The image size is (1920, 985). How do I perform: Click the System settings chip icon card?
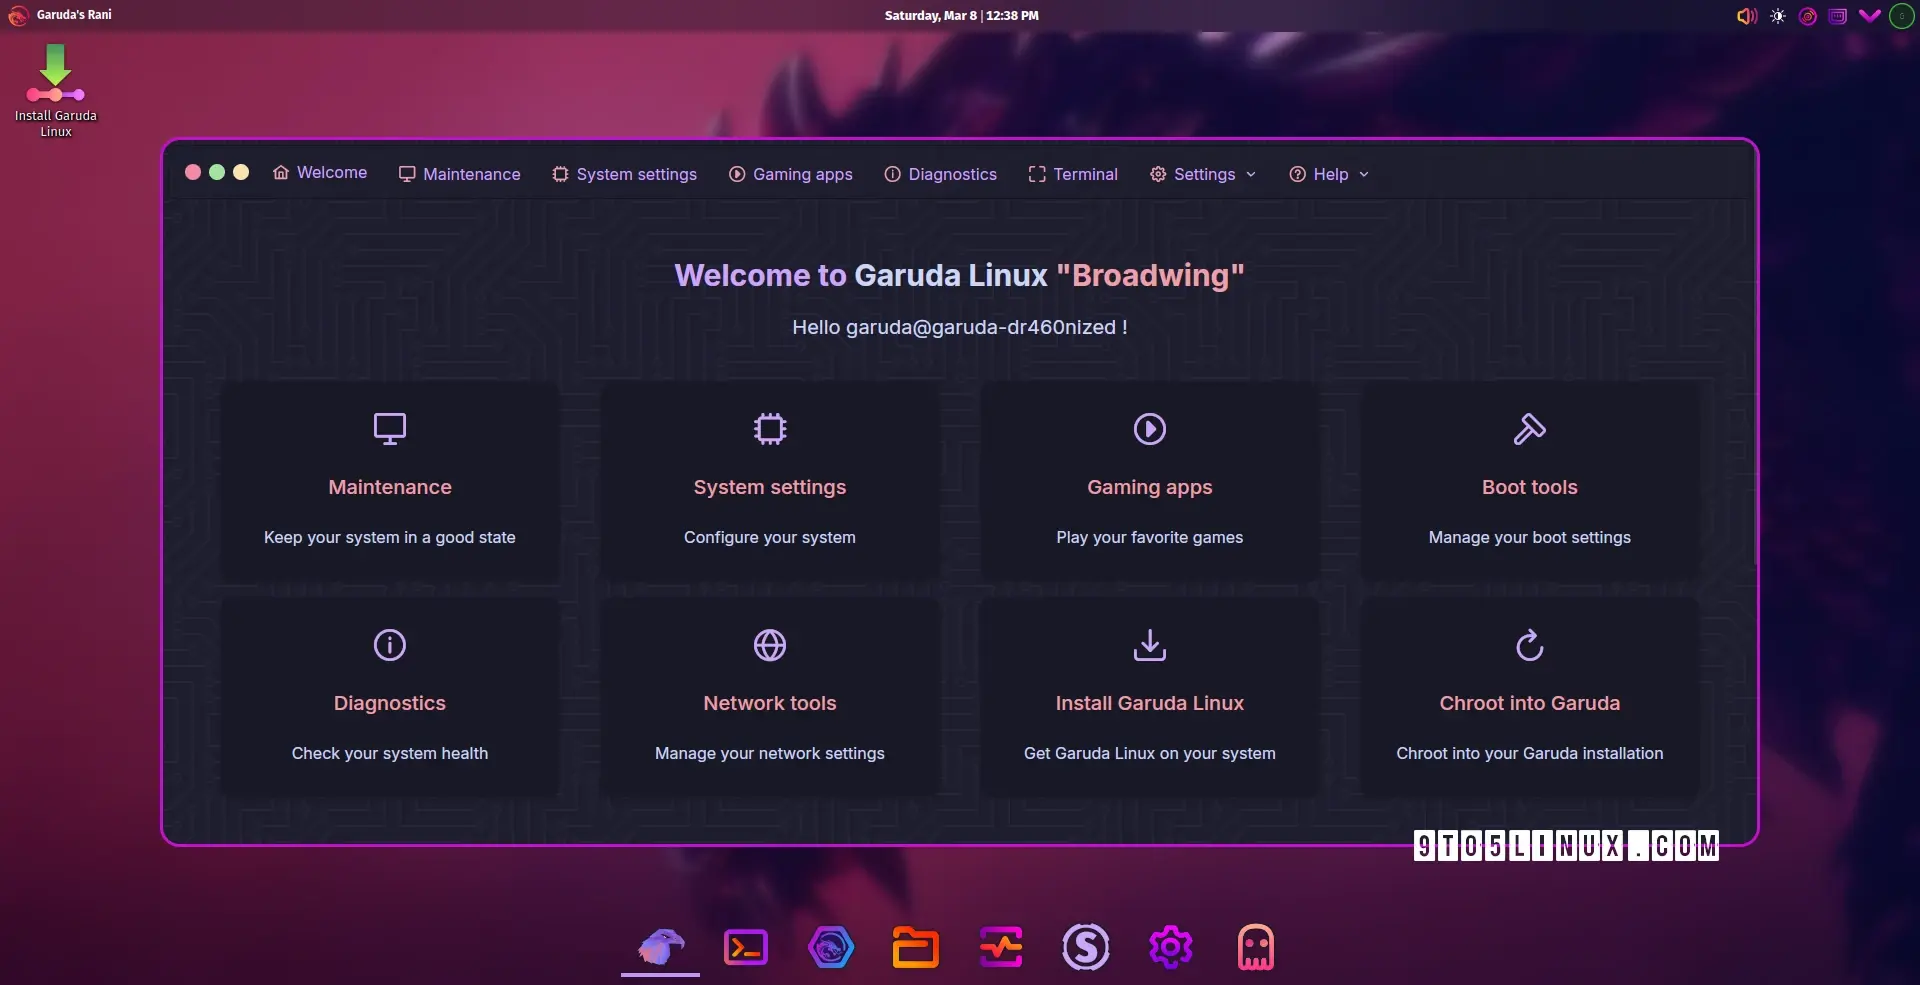pyautogui.click(x=770, y=429)
